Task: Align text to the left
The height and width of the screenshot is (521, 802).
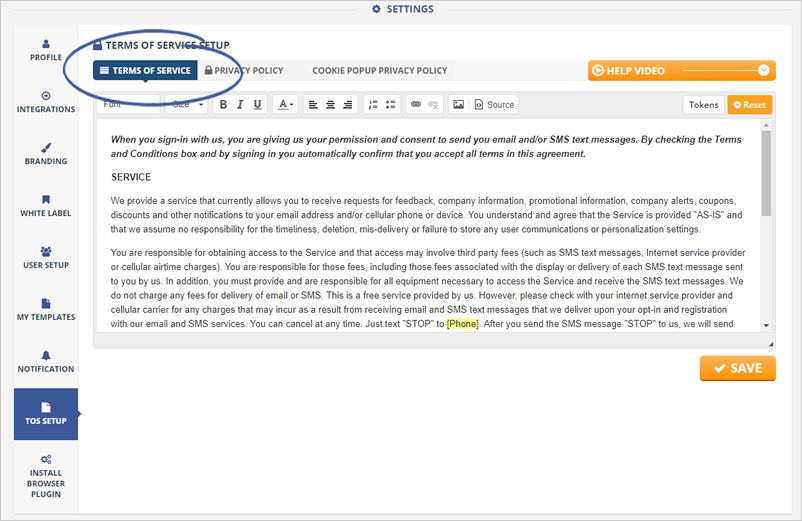Action: pyautogui.click(x=313, y=105)
